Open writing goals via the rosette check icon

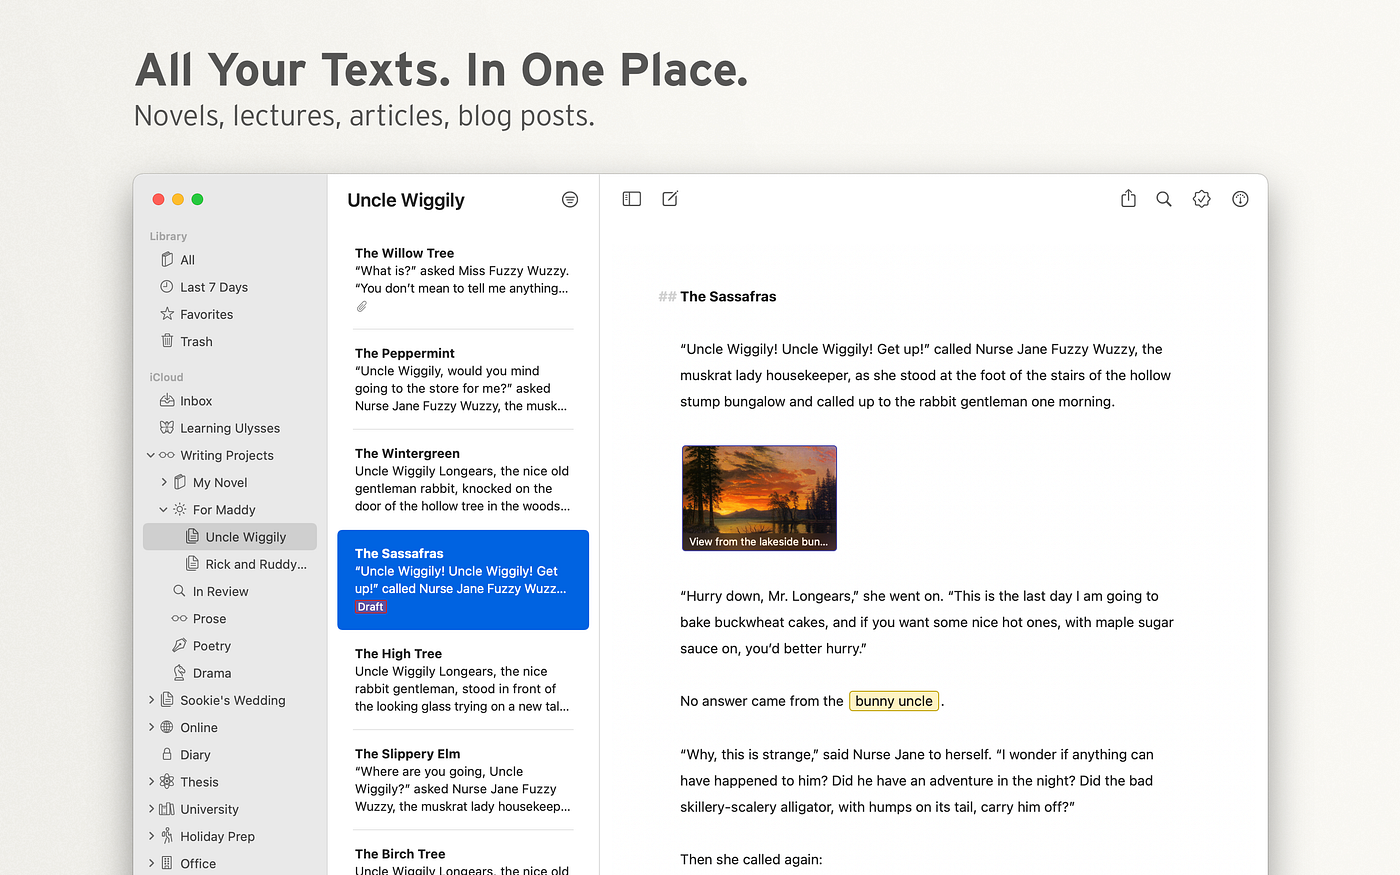tap(1201, 198)
